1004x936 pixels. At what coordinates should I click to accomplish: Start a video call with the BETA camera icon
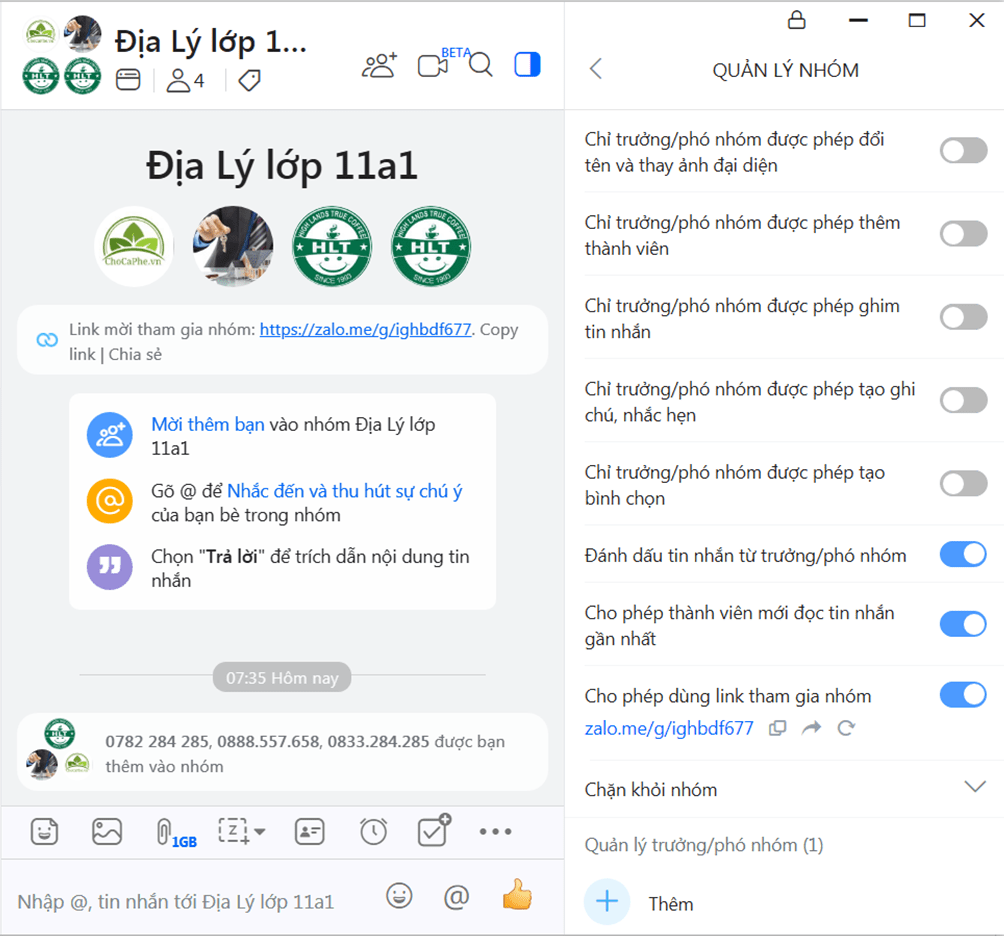pos(432,63)
